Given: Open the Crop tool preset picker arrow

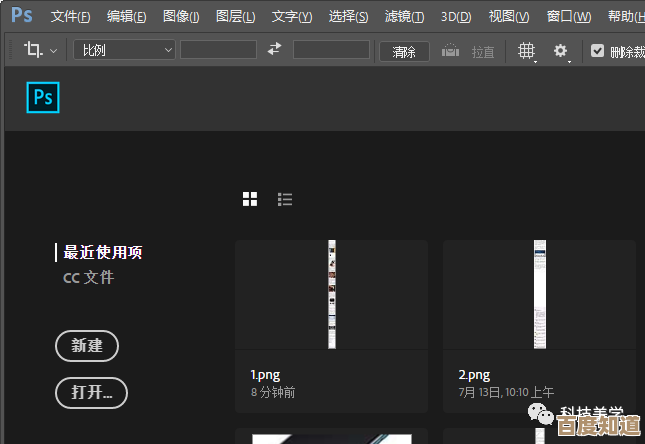Looking at the screenshot, I should pyautogui.click(x=53, y=51).
